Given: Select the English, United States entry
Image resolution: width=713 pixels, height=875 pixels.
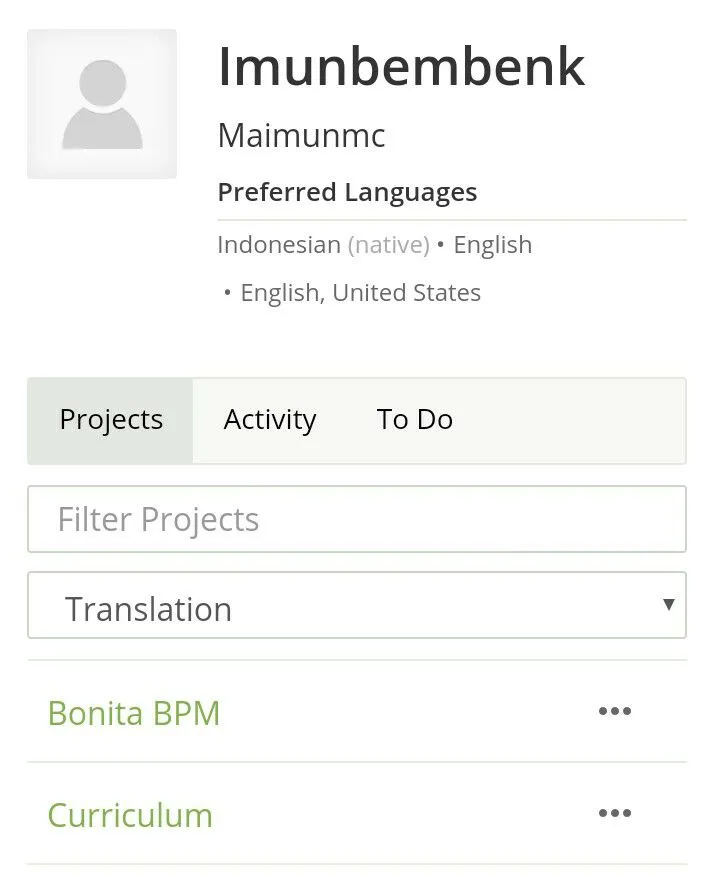Looking at the screenshot, I should tap(360, 293).
